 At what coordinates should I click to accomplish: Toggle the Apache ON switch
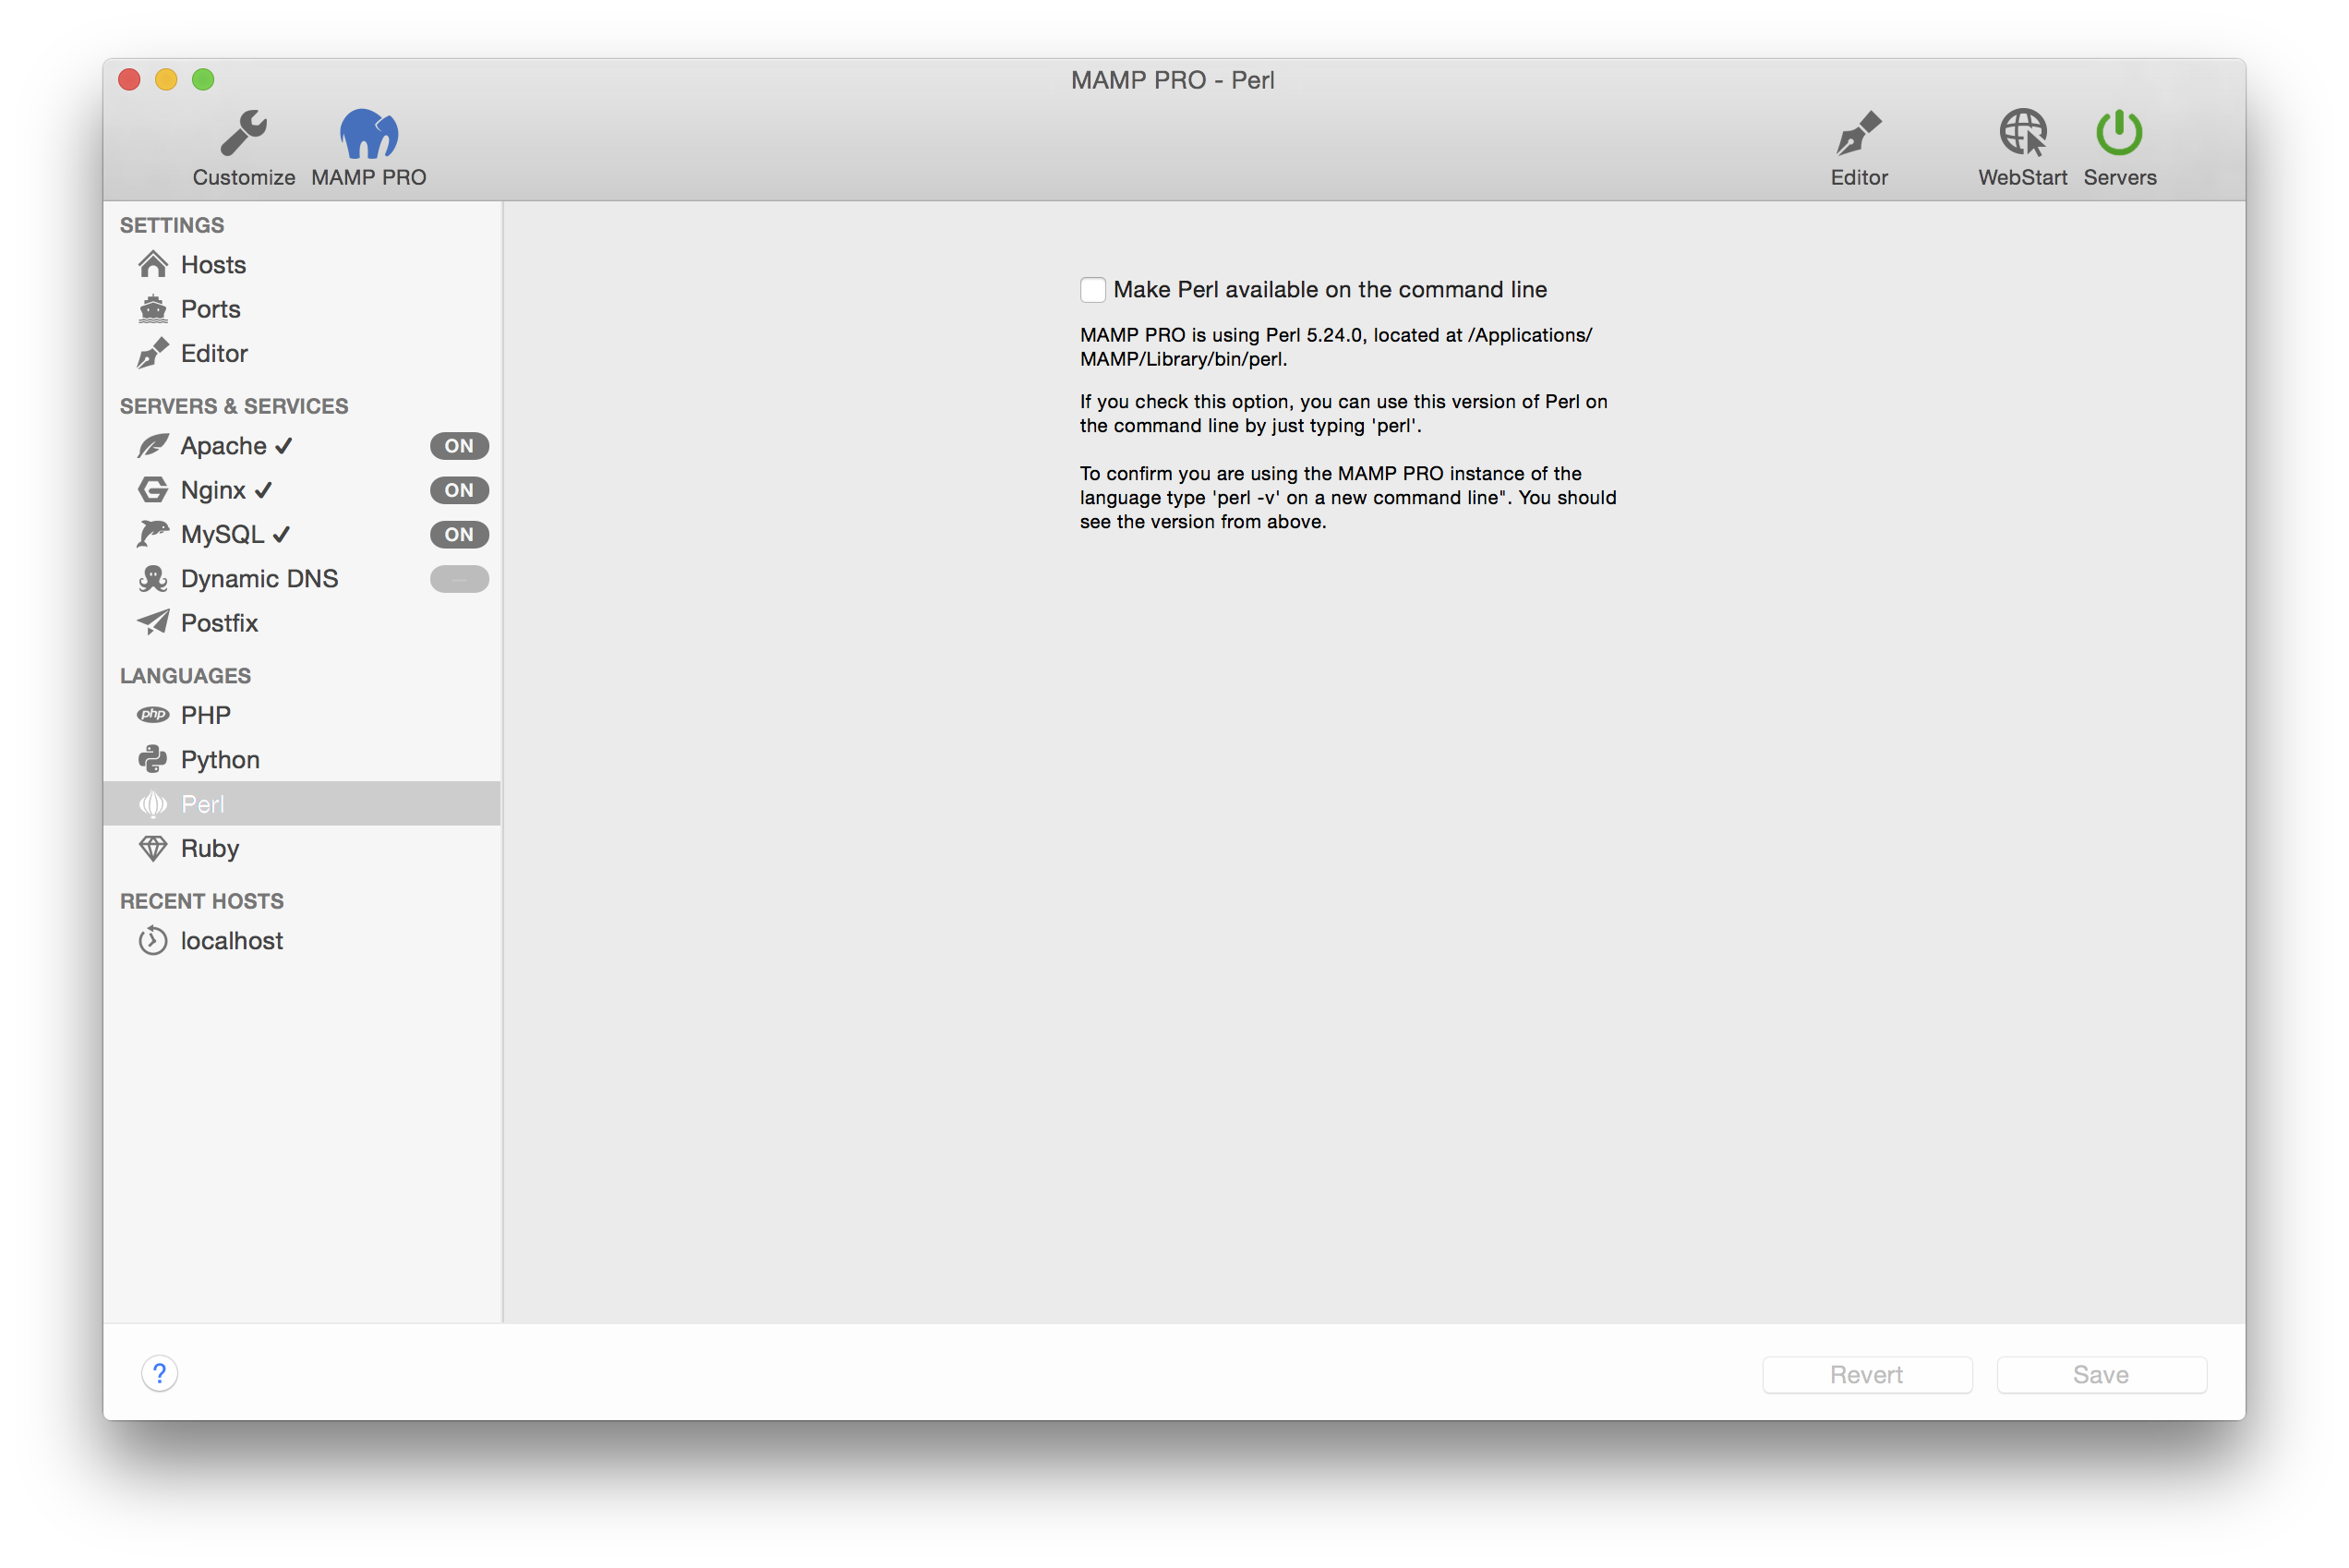pos(459,446)
